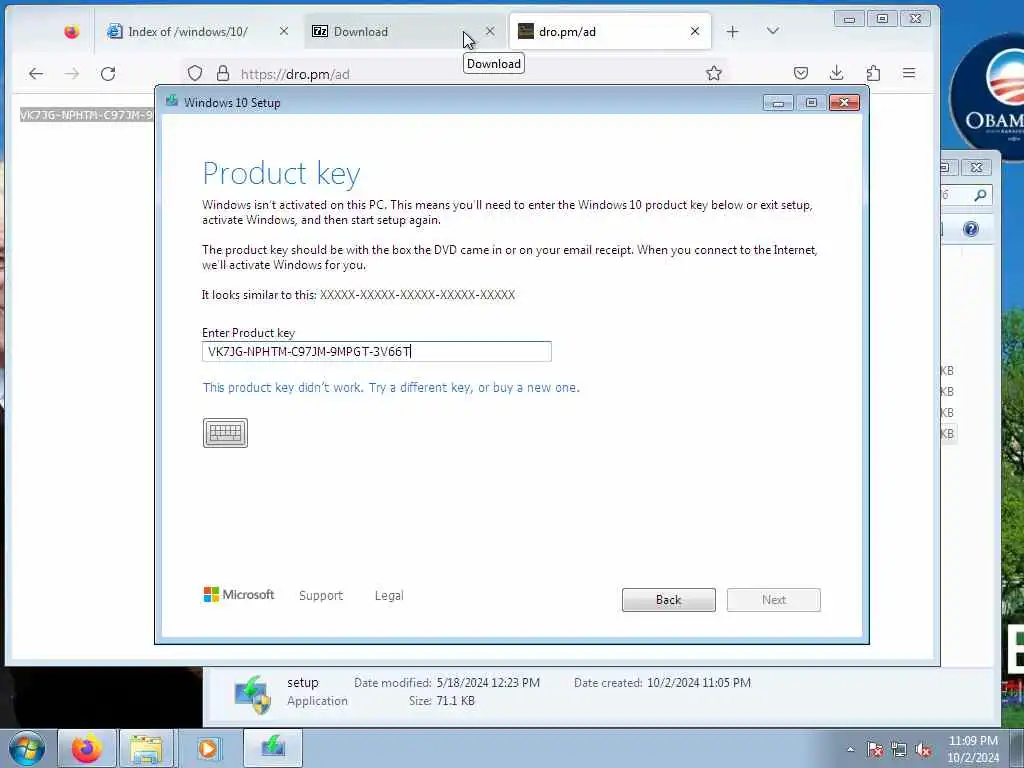The width and height of the screenshot is (1024, 768).
Task: Click the Microsoft logo in Setup
Action: point(238,594)
